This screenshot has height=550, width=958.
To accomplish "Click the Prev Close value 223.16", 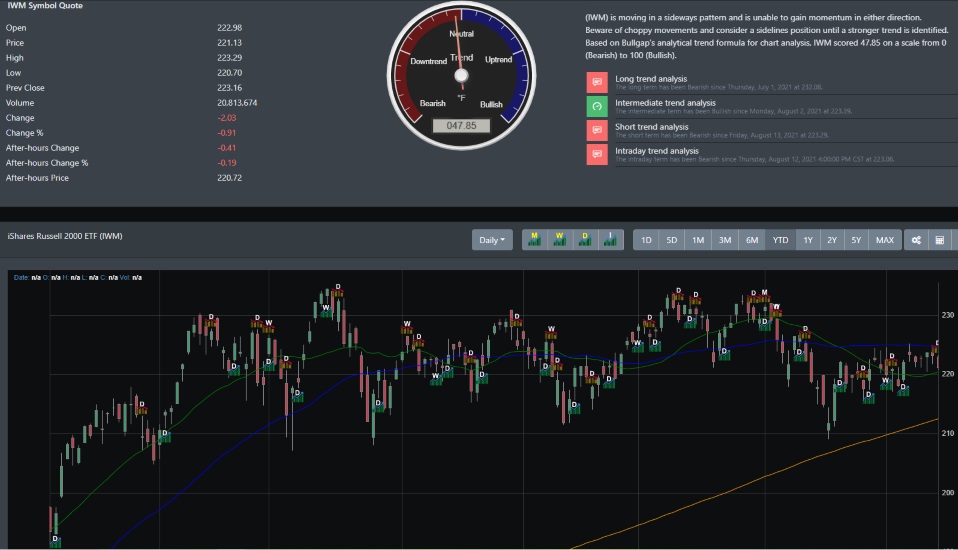I will pos(230,87).
